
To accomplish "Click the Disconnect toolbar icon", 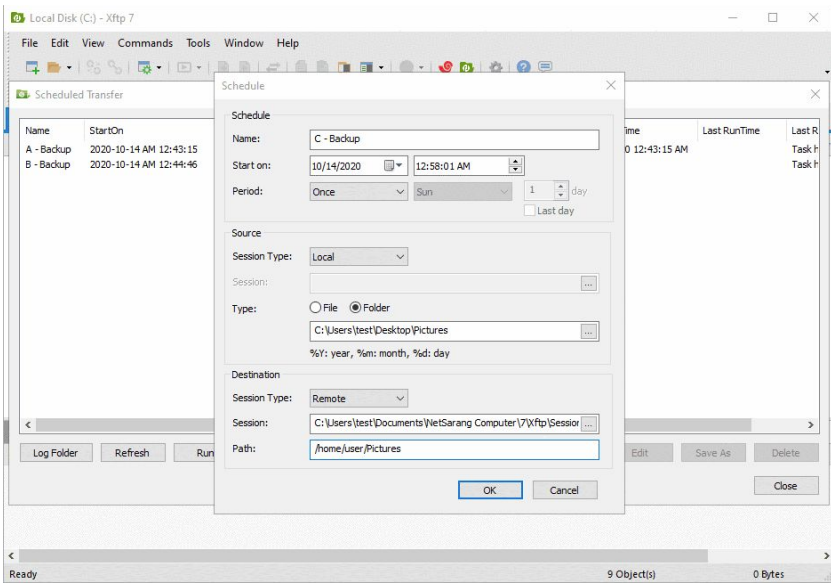I will pos(115,67).
